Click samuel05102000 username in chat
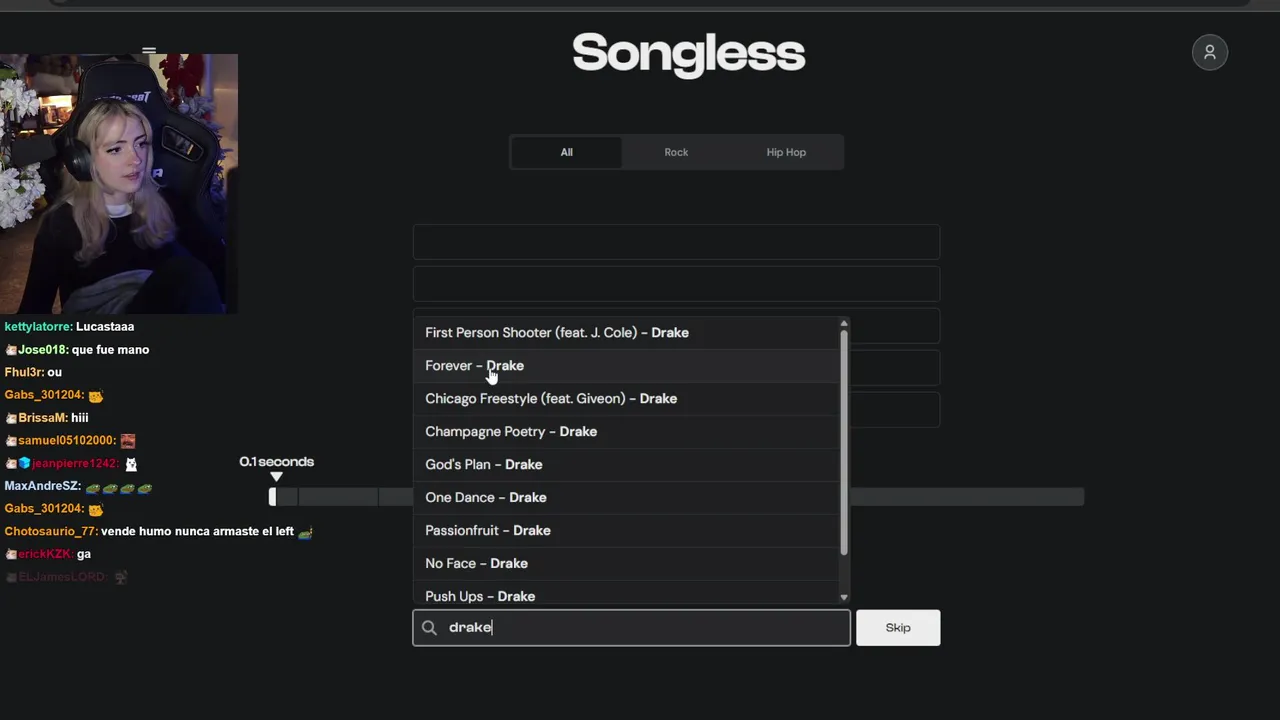 click(x=66, y=441)
